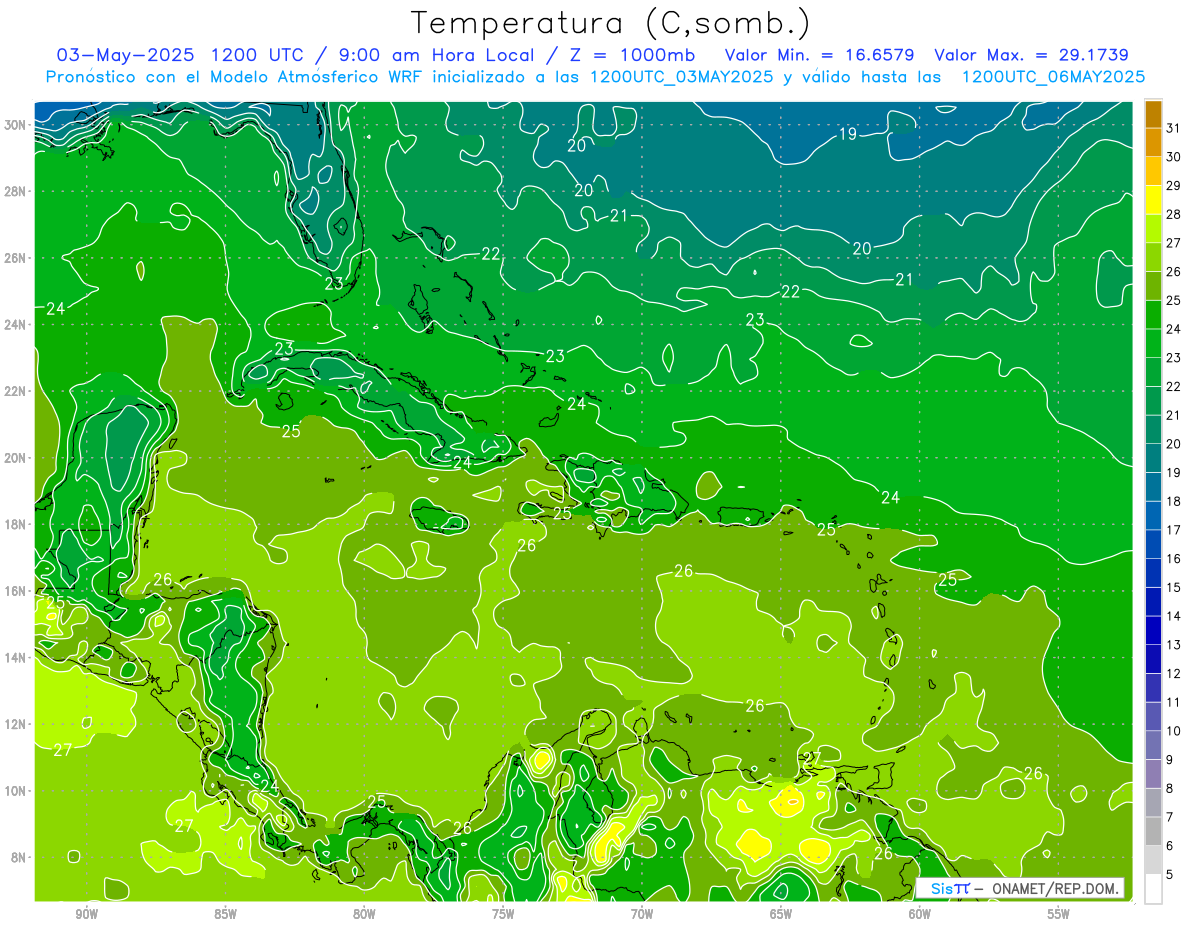Click the 80W longitude axis label
The image size is (1200, 927).
(364, 914)
